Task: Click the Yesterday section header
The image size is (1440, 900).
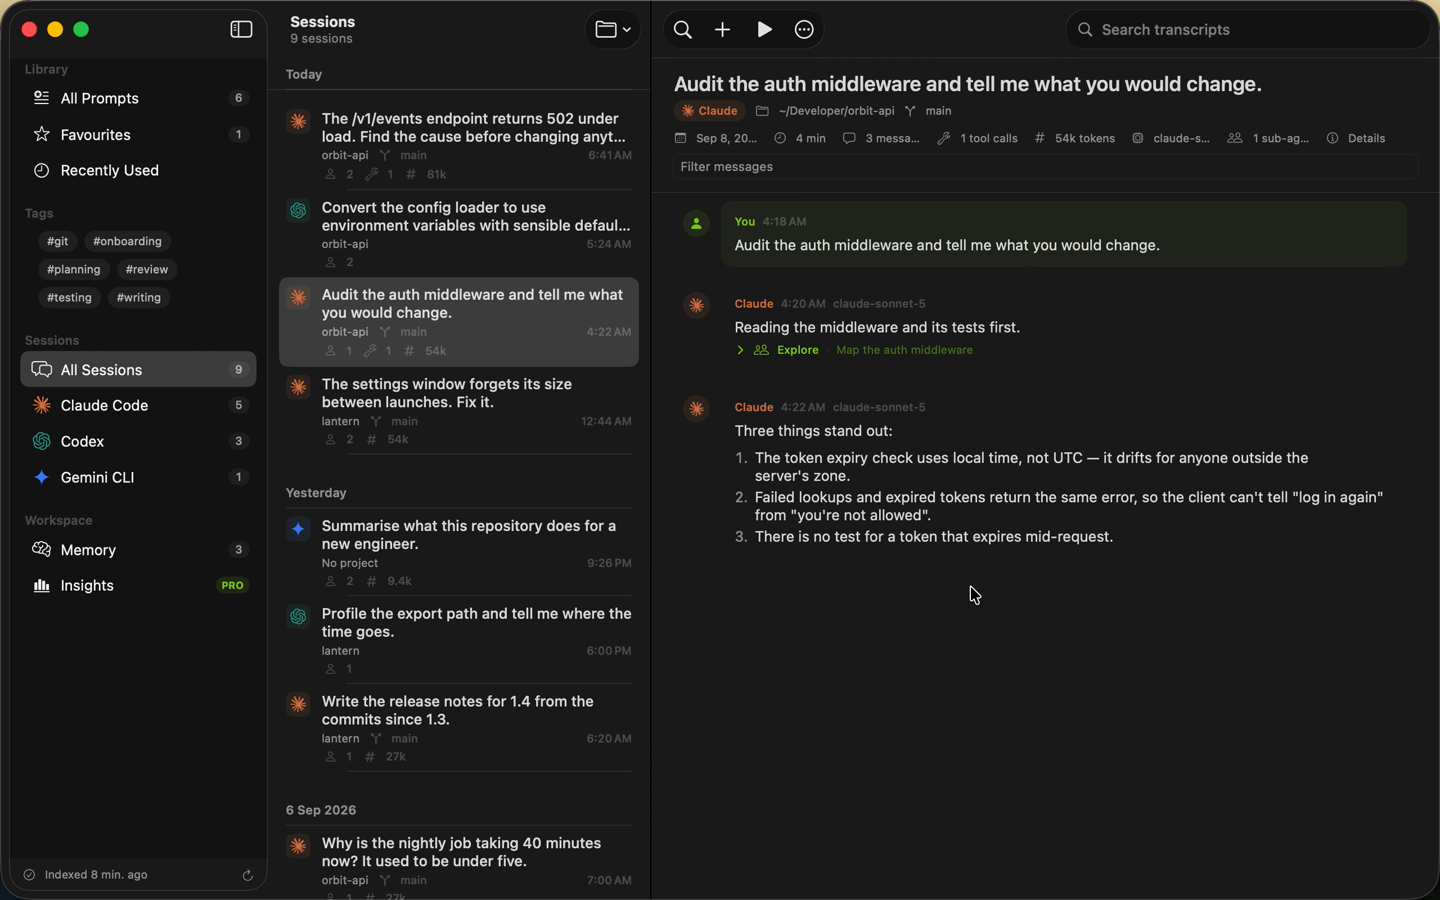Action: (316, 493)
